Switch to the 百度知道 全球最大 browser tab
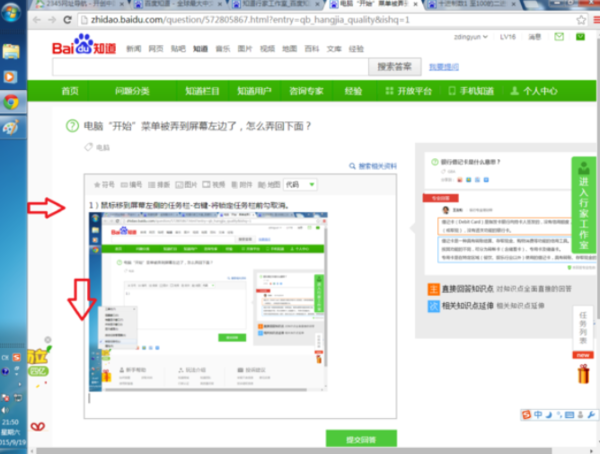This screenshot has width=600, height=454. pos(178,5)
